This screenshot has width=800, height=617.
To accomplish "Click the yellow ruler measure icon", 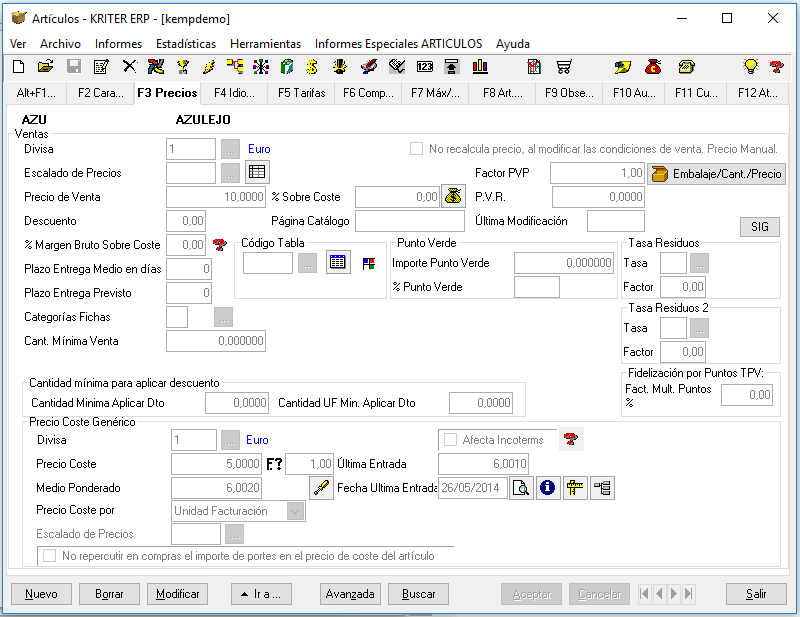I will pos(575,487).
